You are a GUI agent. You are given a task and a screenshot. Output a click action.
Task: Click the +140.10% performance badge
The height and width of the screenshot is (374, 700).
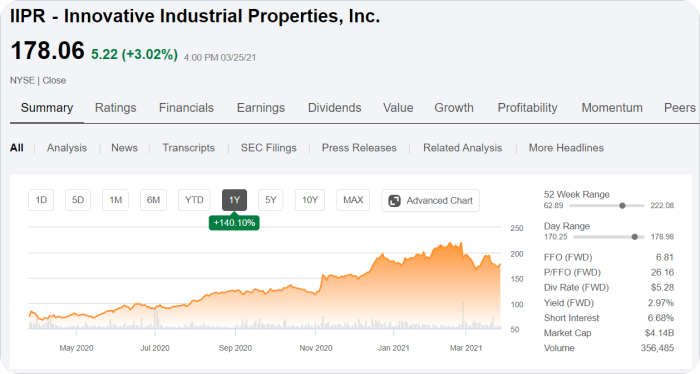coord(234,223)
